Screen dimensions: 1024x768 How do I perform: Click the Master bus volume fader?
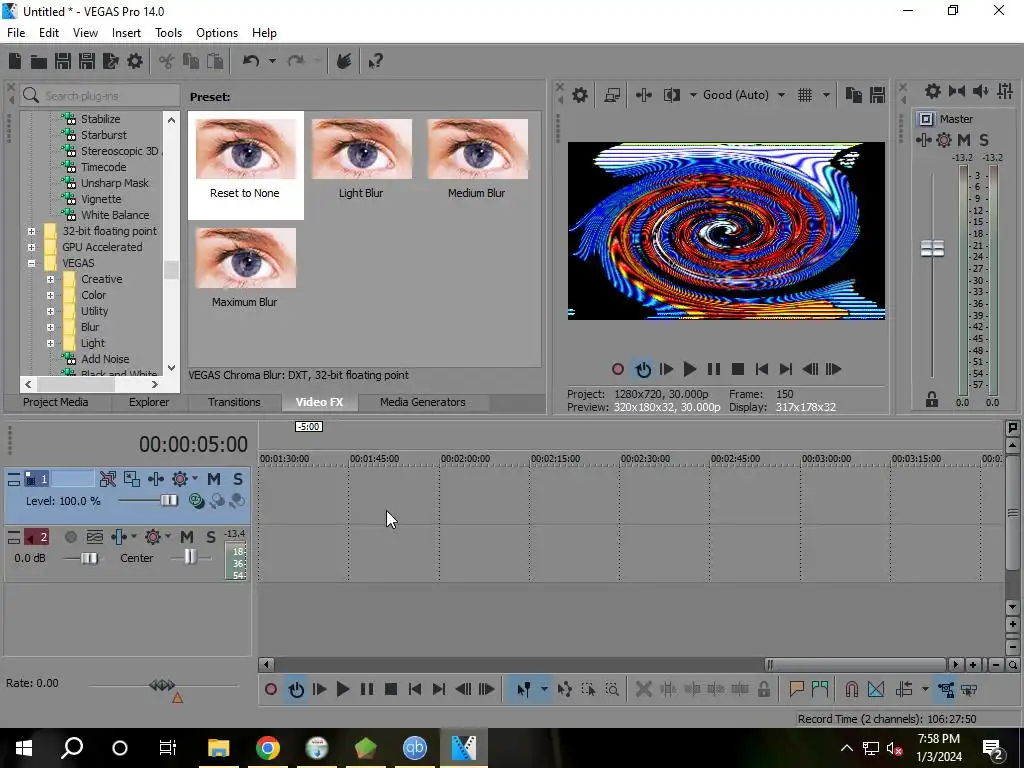(x=932, y=248)
